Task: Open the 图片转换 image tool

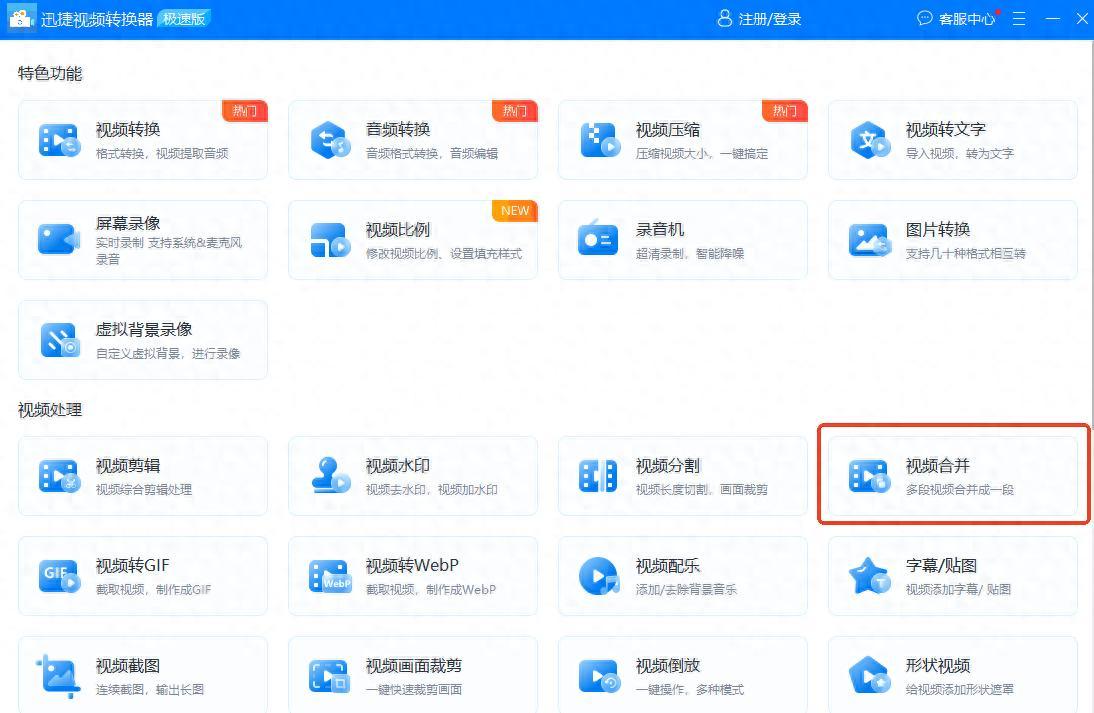Action: (952, 240)
